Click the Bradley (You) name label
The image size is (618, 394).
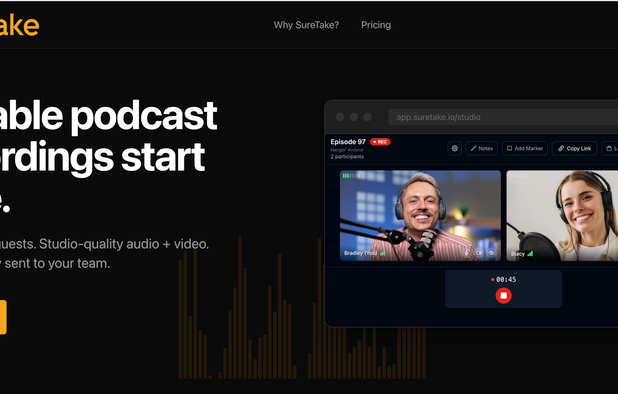click(361, 253)
